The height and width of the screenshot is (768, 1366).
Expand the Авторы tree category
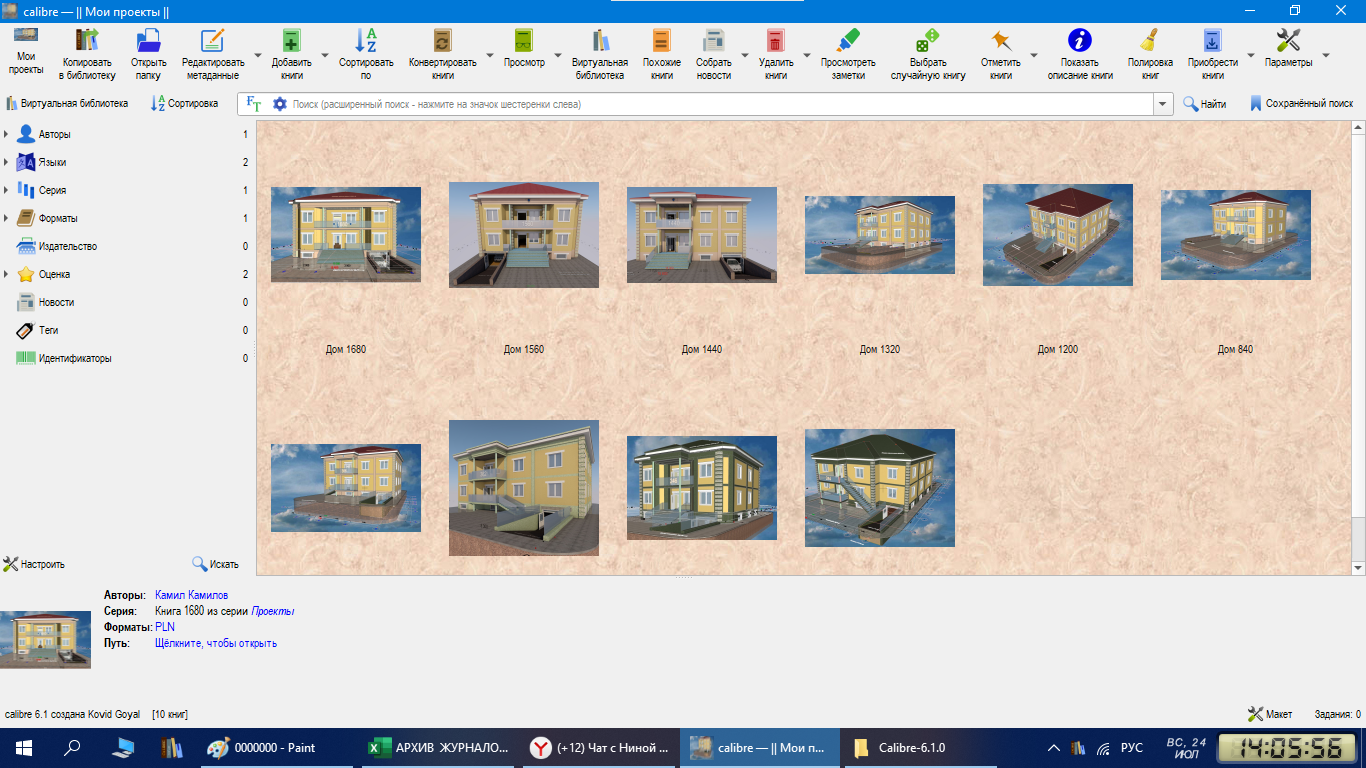click(x=7, y=134)
